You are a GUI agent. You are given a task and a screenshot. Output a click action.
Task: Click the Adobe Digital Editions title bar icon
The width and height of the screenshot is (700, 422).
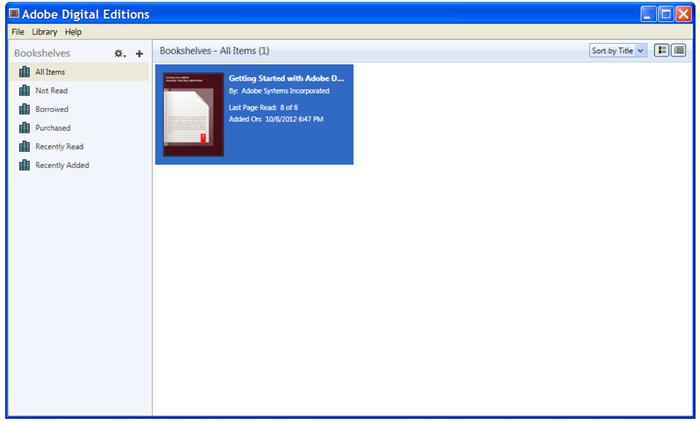(x=14, y=14)
